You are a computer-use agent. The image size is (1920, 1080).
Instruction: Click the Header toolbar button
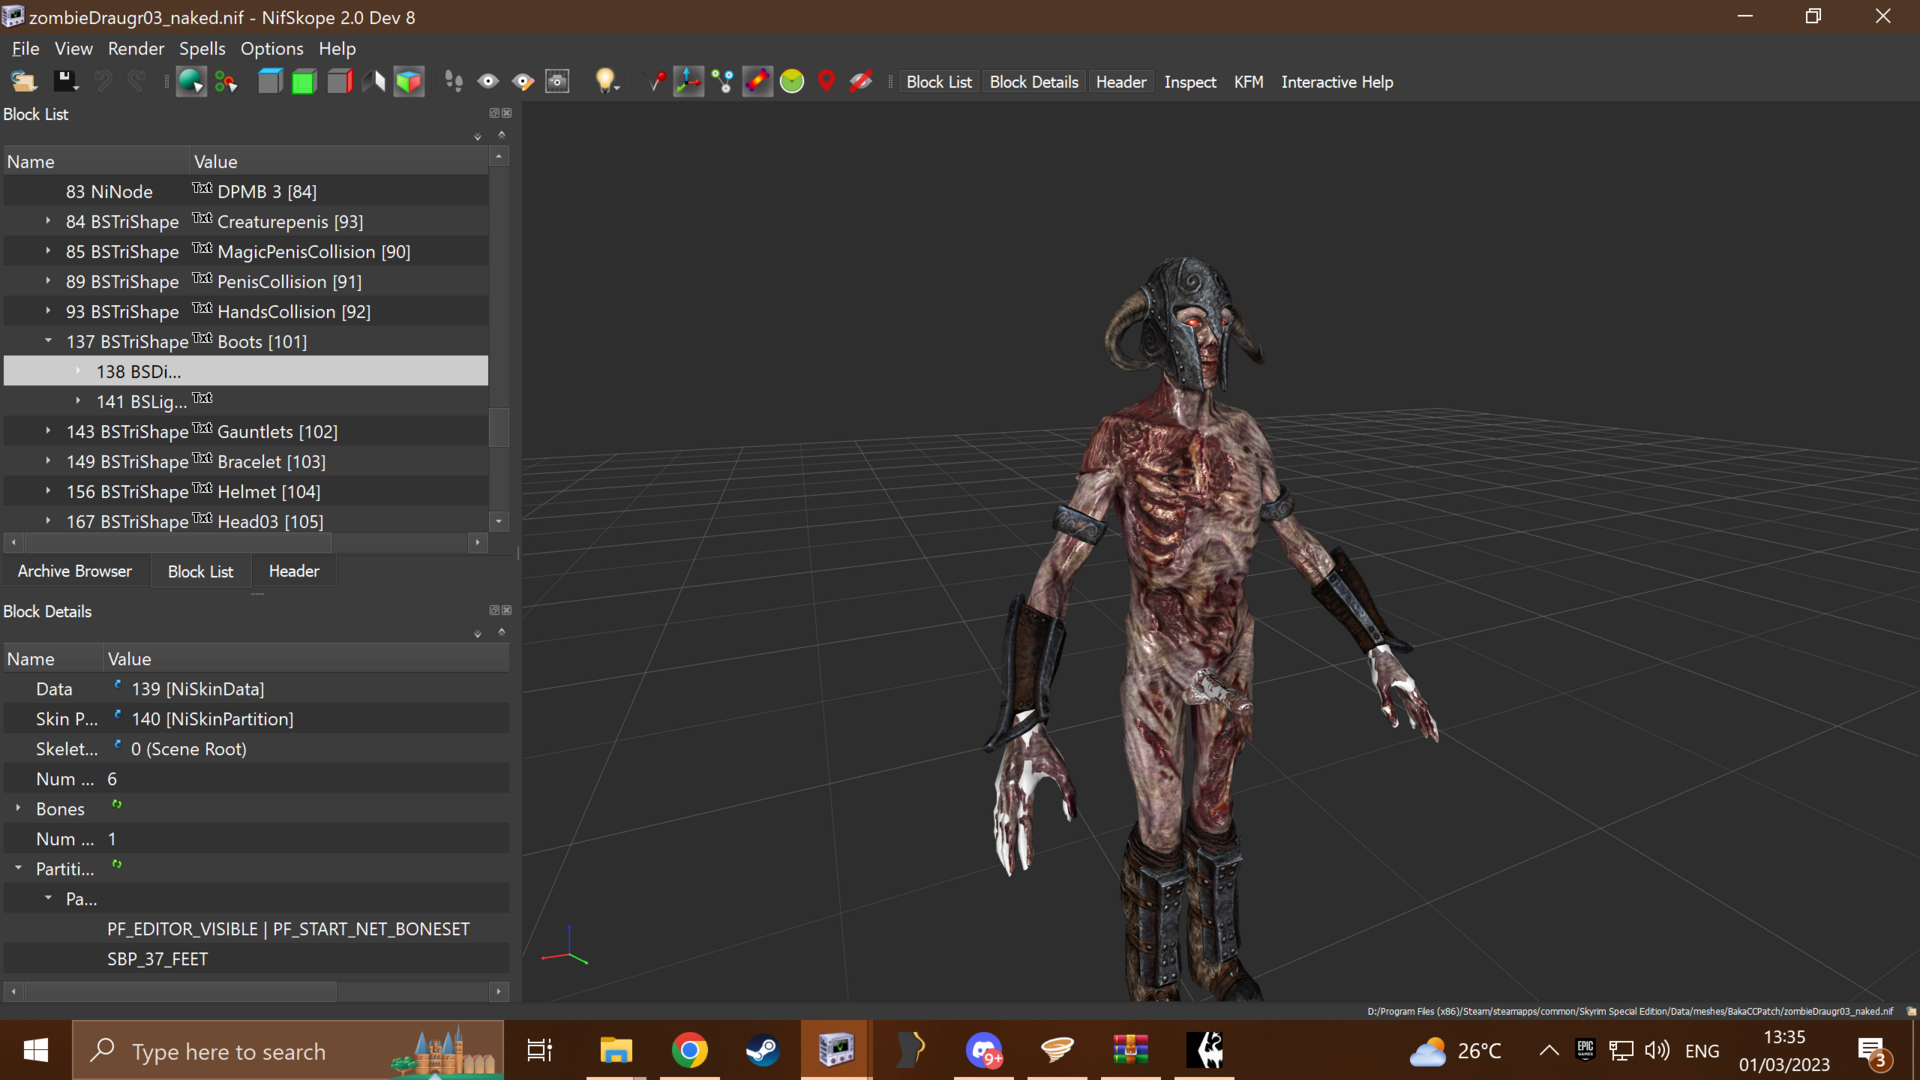coord(1121,82)
